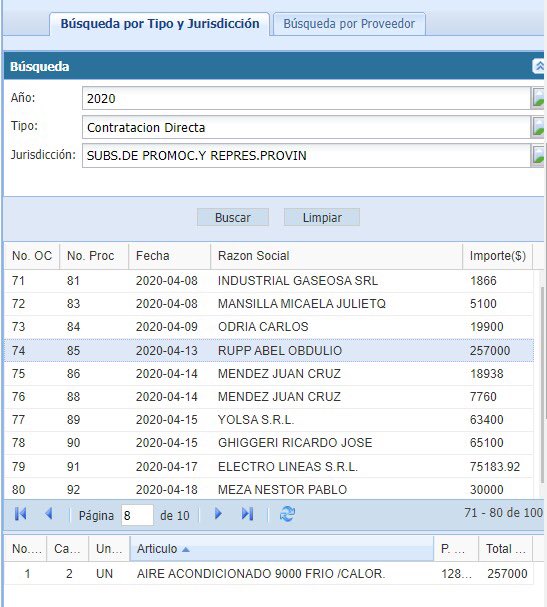Sort by No. OC column header
Viewport: 547px width, 607px height.
coord(32,256)
